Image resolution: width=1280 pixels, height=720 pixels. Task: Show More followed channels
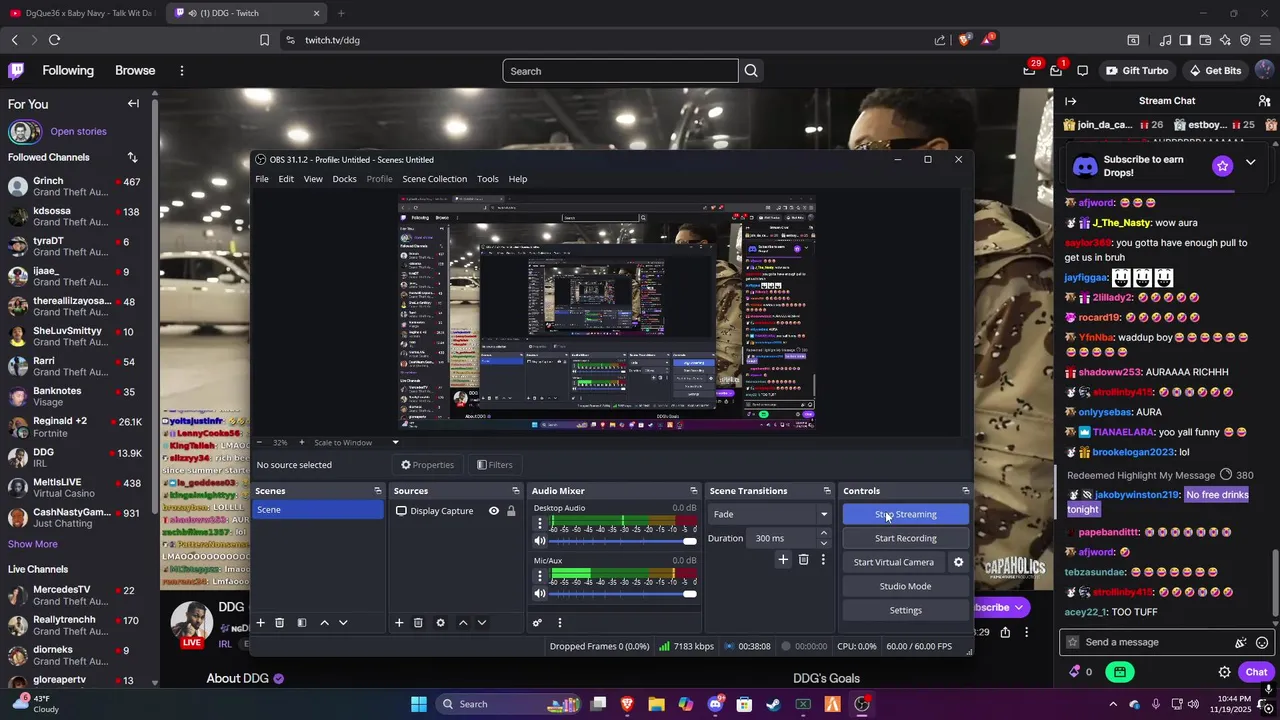point(33,544)
